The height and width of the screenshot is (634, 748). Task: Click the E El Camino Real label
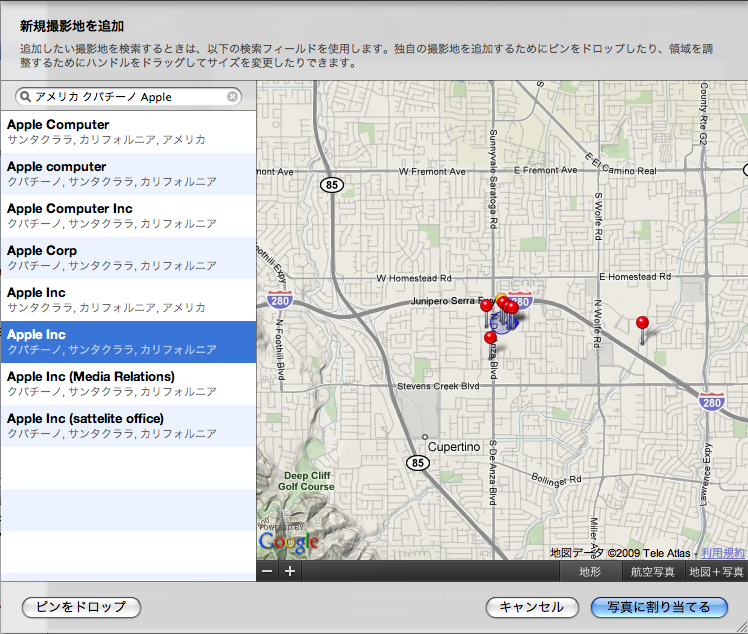pos(621,166)
